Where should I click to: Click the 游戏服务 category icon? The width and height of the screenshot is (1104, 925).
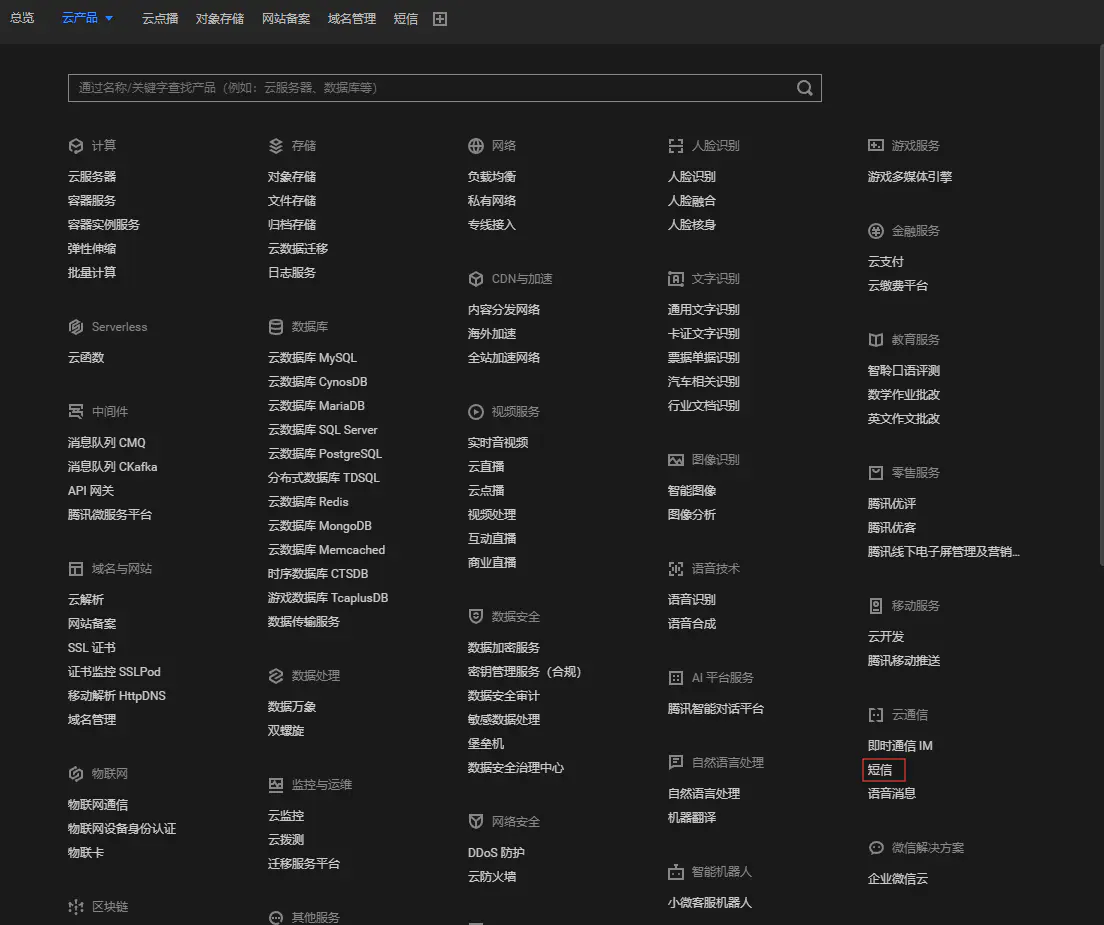(876, 146)
